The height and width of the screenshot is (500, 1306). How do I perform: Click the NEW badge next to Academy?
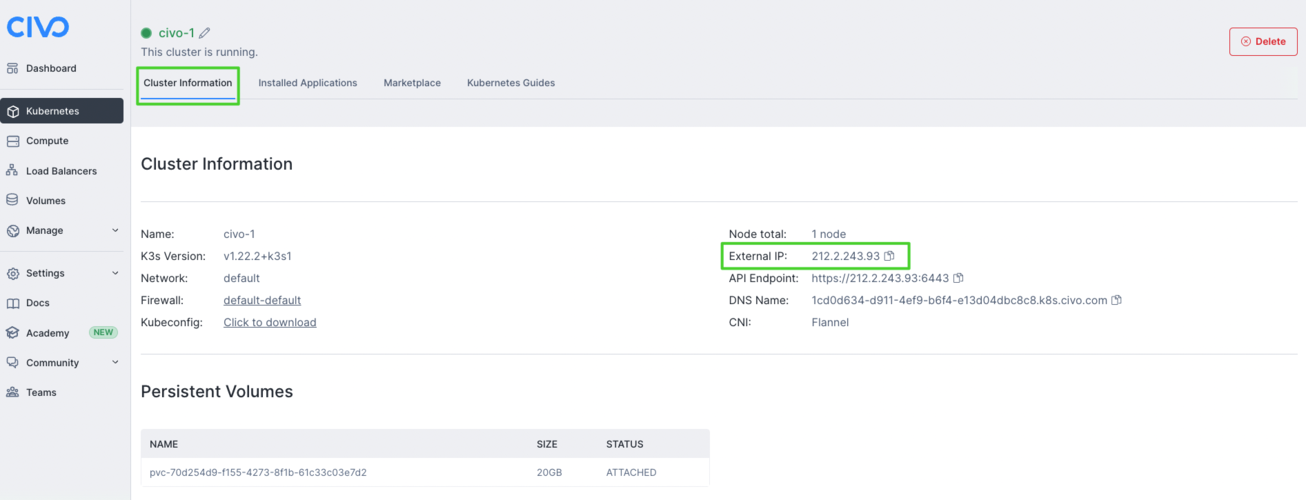[x=103, y=333]
